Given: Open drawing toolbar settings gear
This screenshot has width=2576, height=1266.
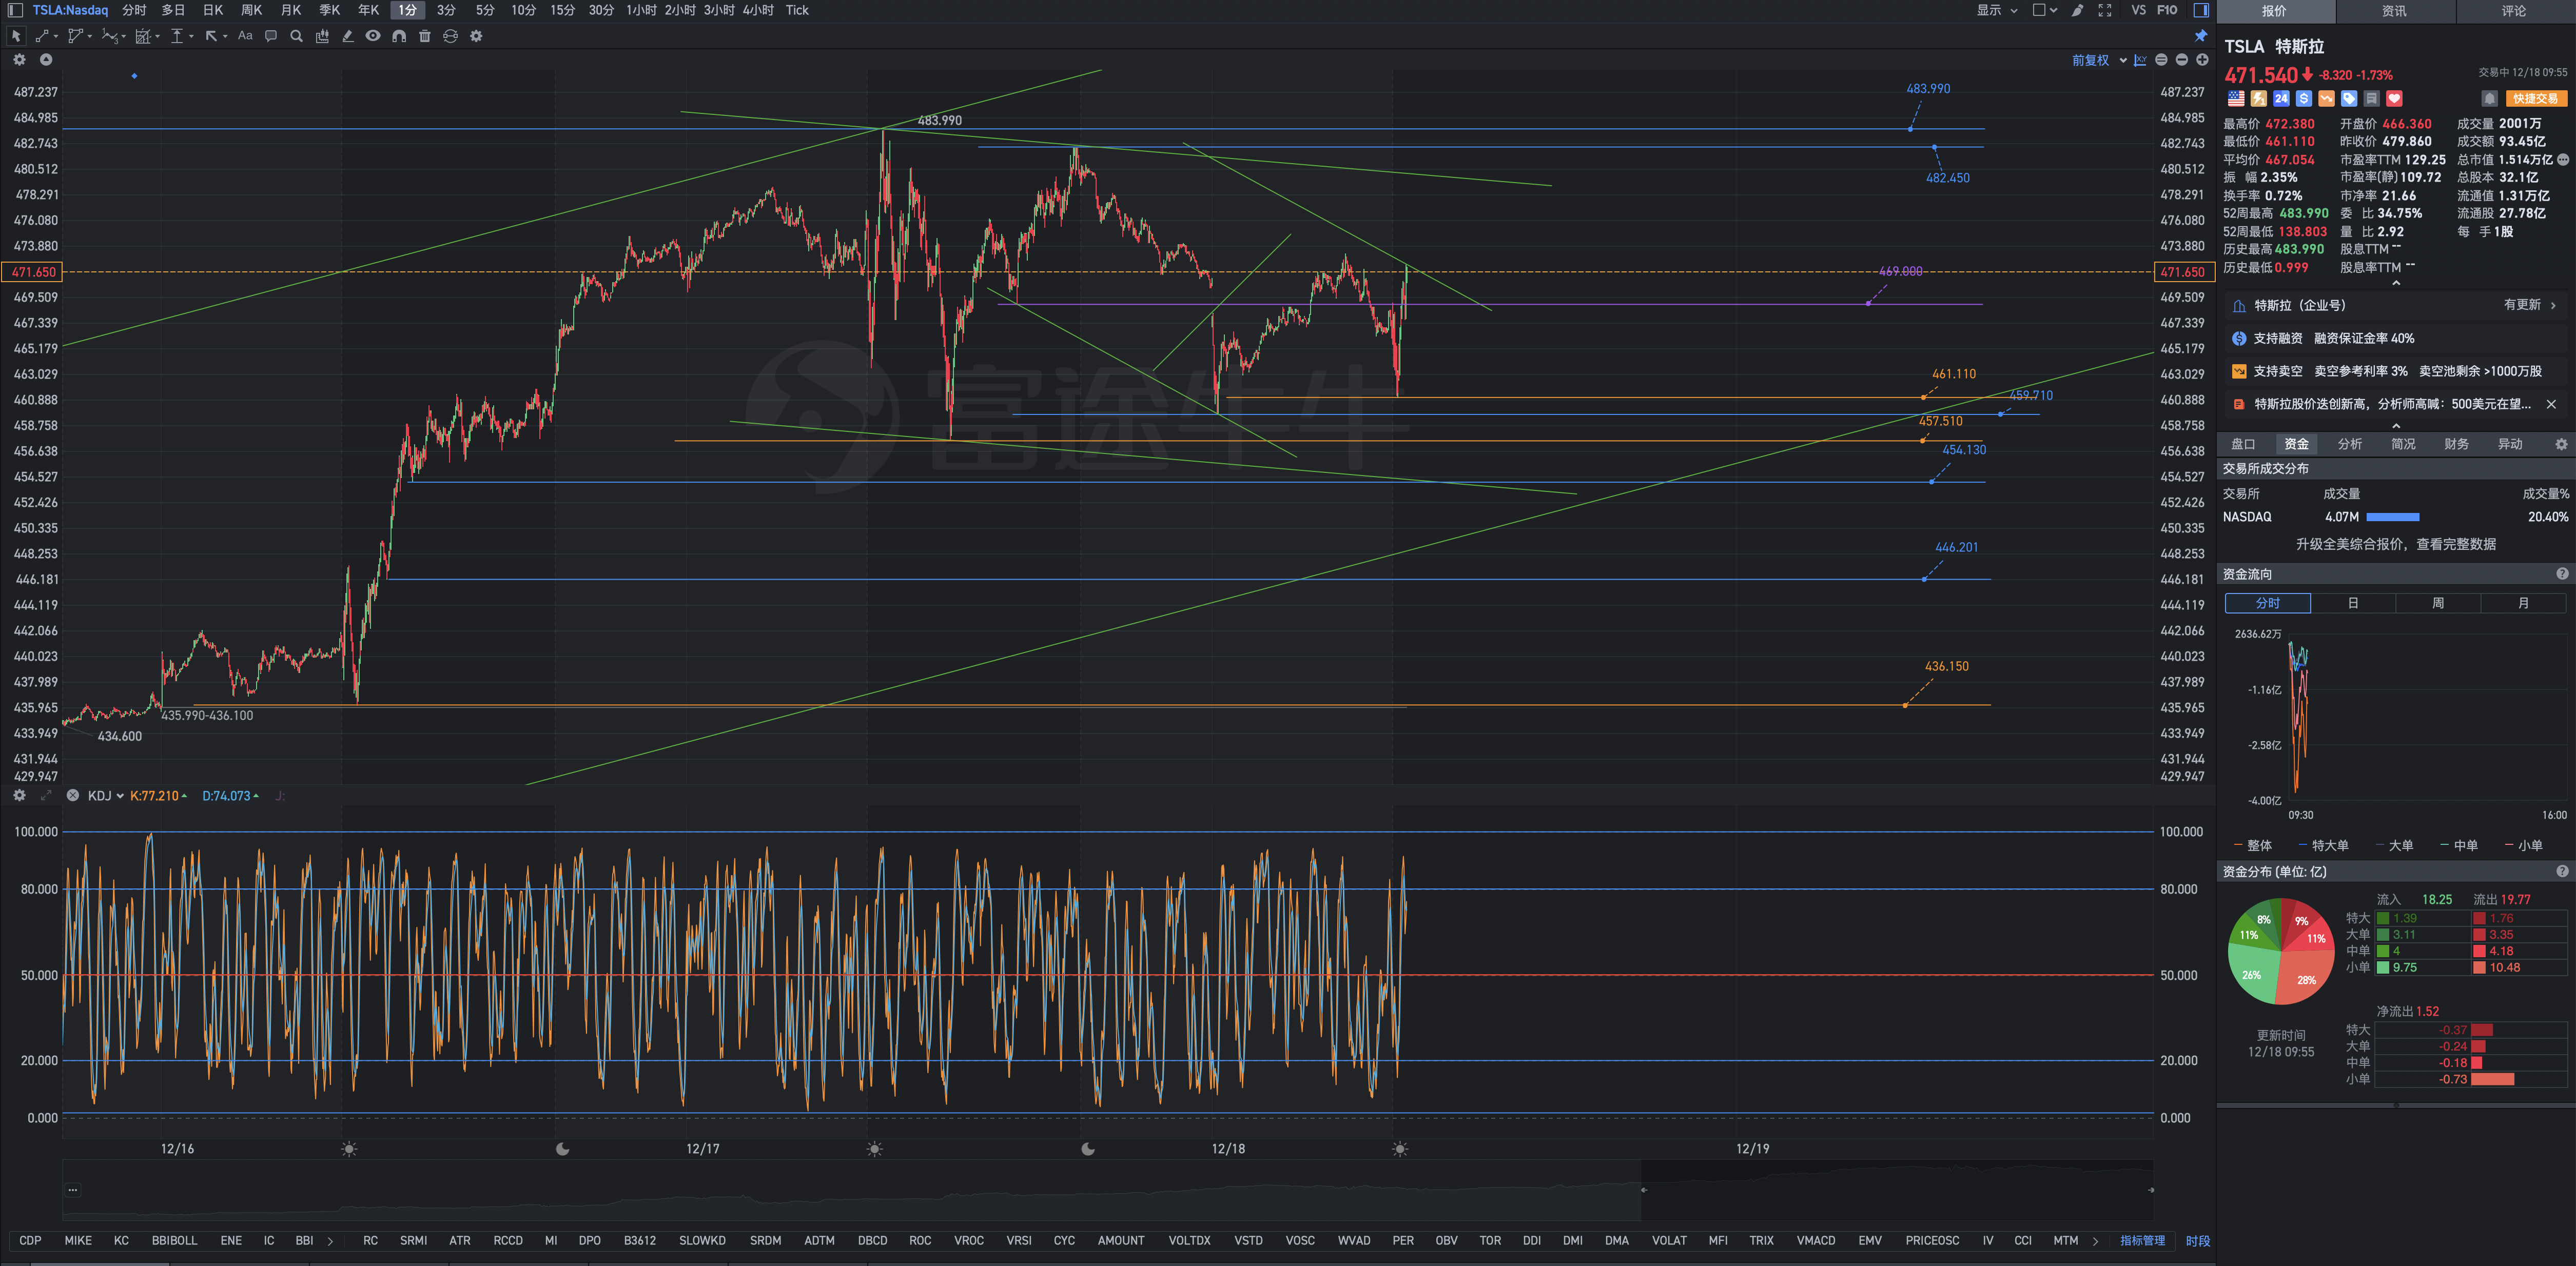Looking at the screenshot, I should click(x=476, y=36).
